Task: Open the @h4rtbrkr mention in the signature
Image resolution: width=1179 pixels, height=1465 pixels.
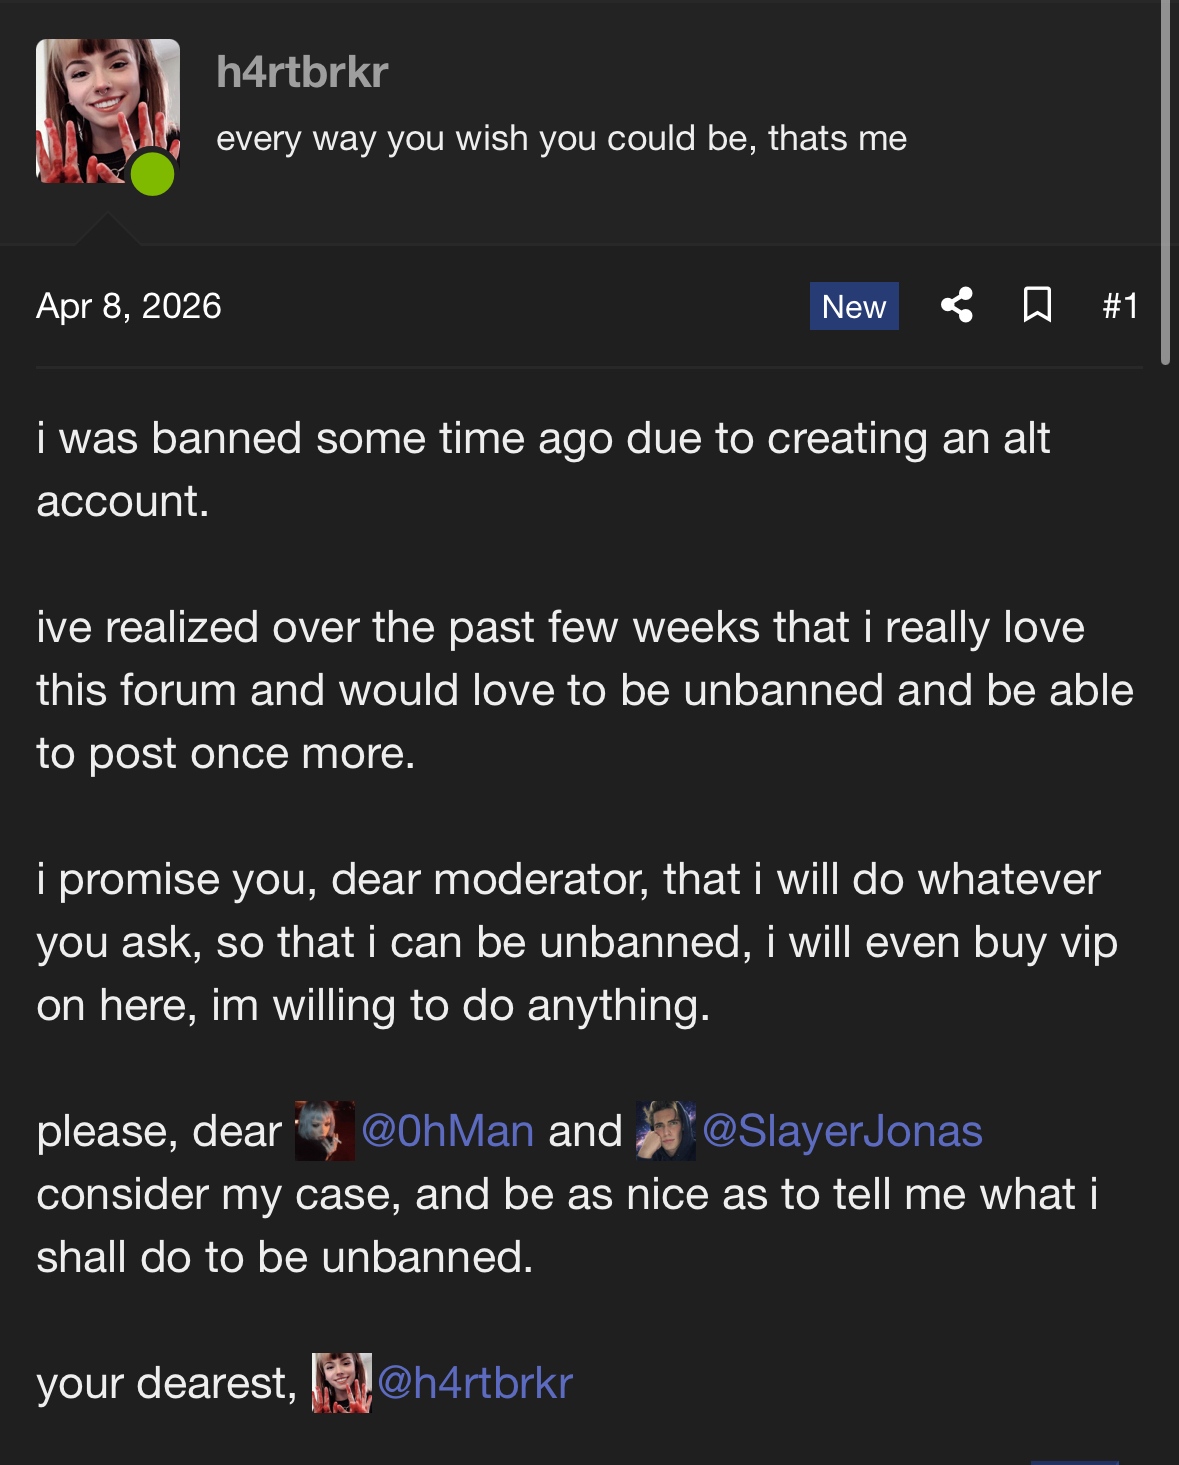Action: [x=475, y=1383]
